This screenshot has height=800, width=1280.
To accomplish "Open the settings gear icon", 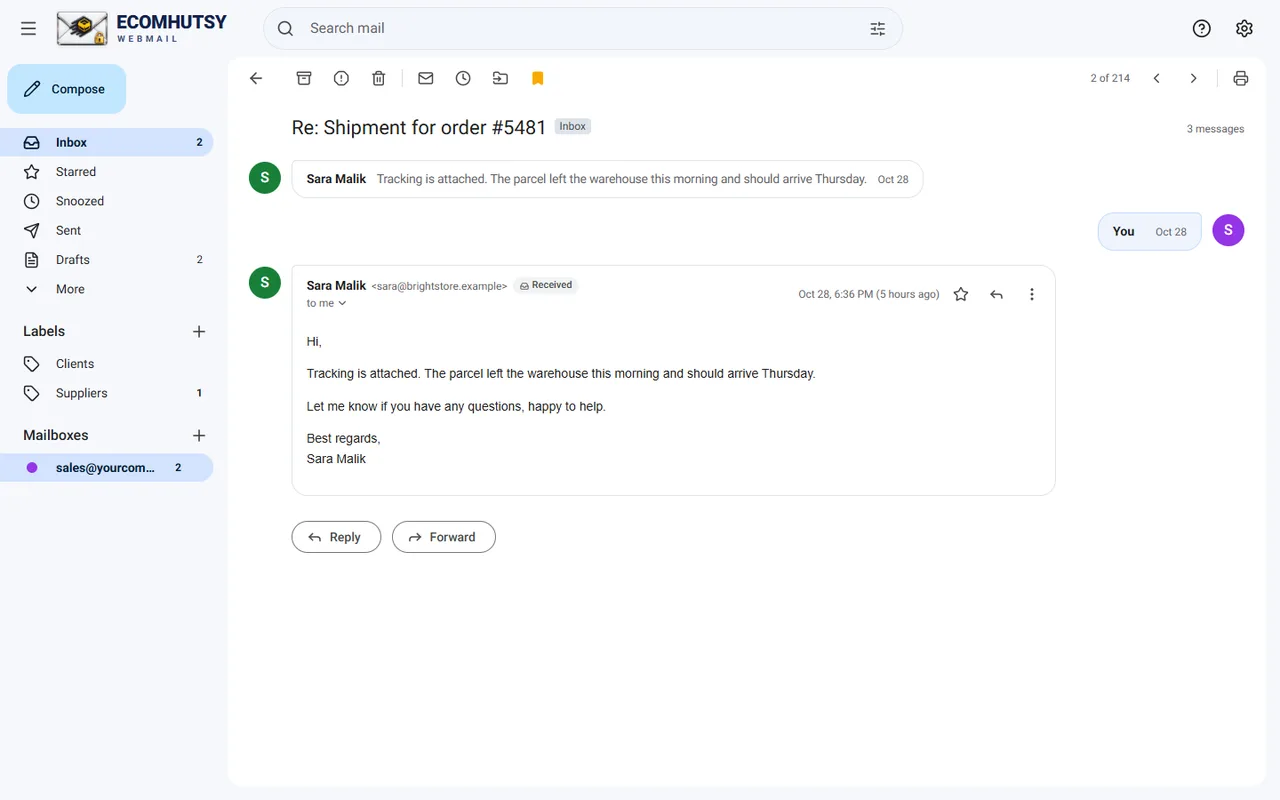I will 1244,29.
